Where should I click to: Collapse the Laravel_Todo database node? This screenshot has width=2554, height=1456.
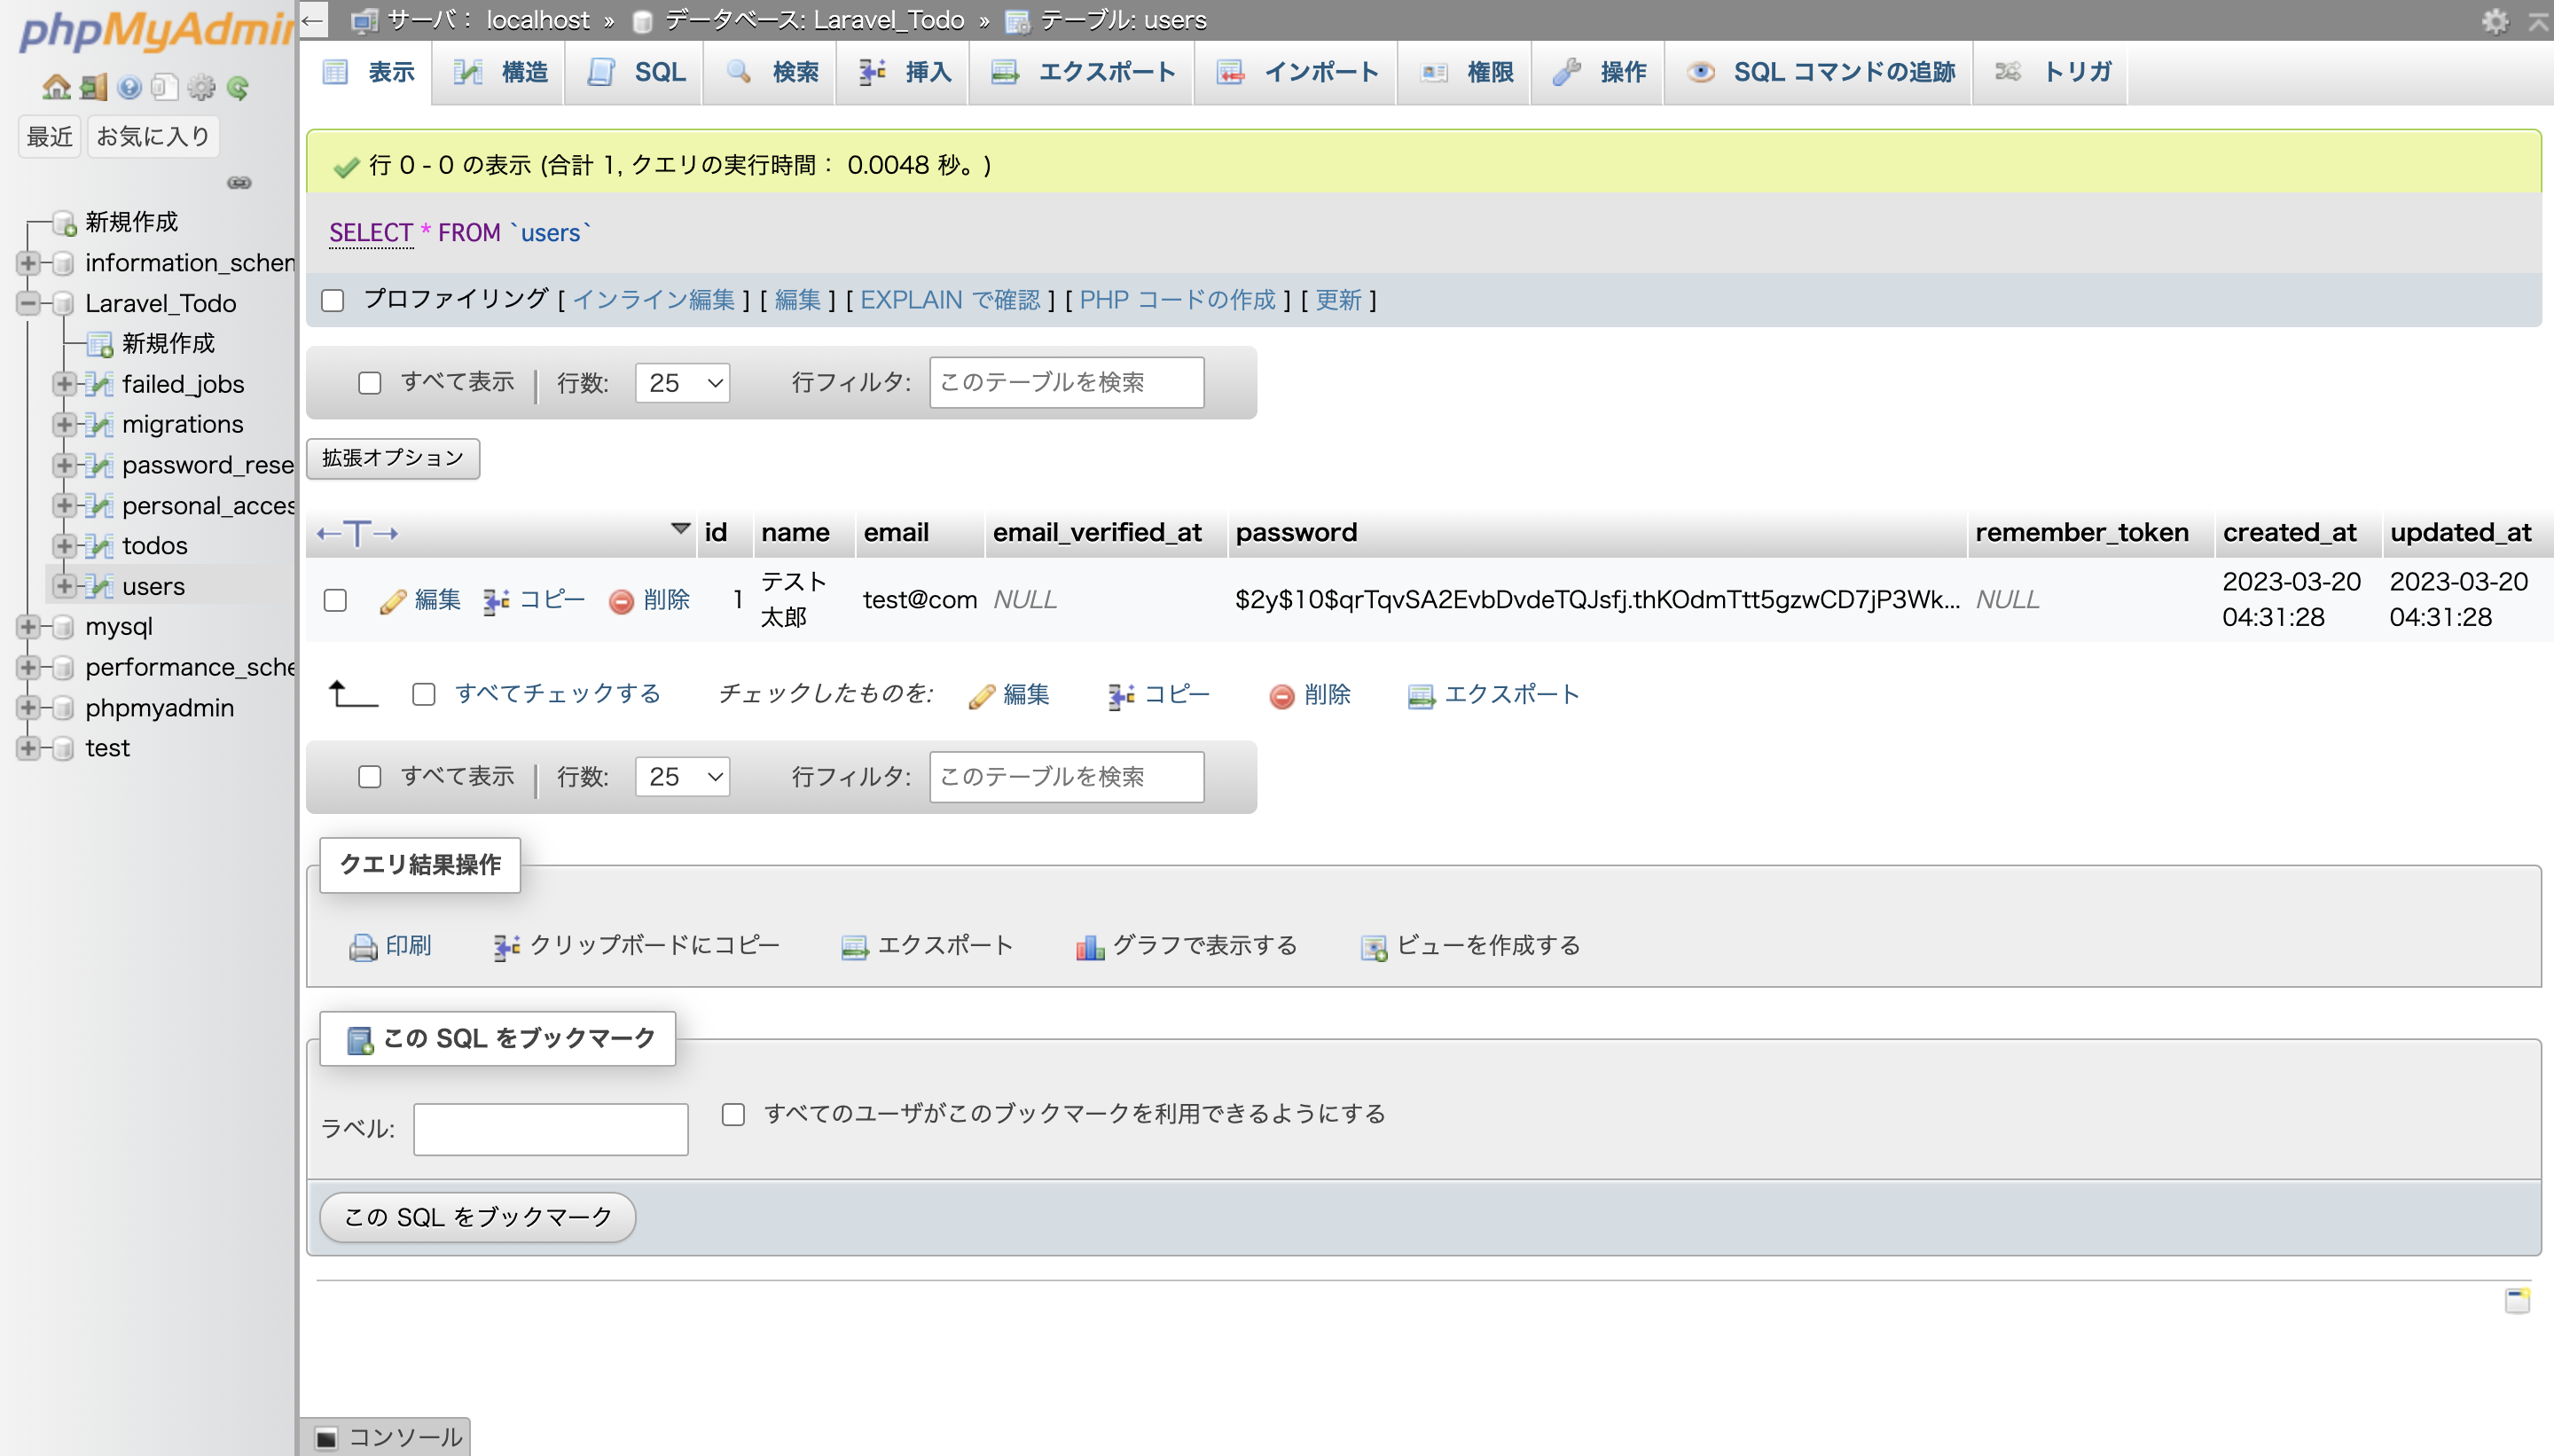28,303
